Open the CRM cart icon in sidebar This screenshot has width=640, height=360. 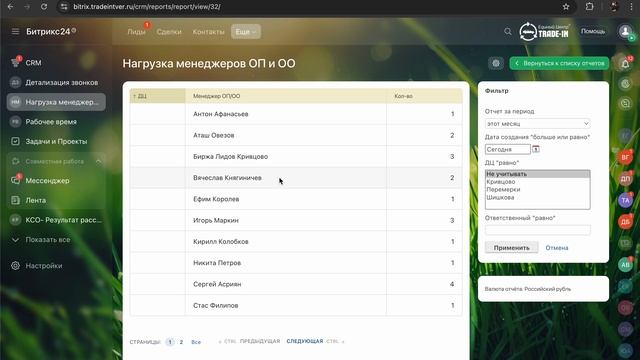click(16, 62)
